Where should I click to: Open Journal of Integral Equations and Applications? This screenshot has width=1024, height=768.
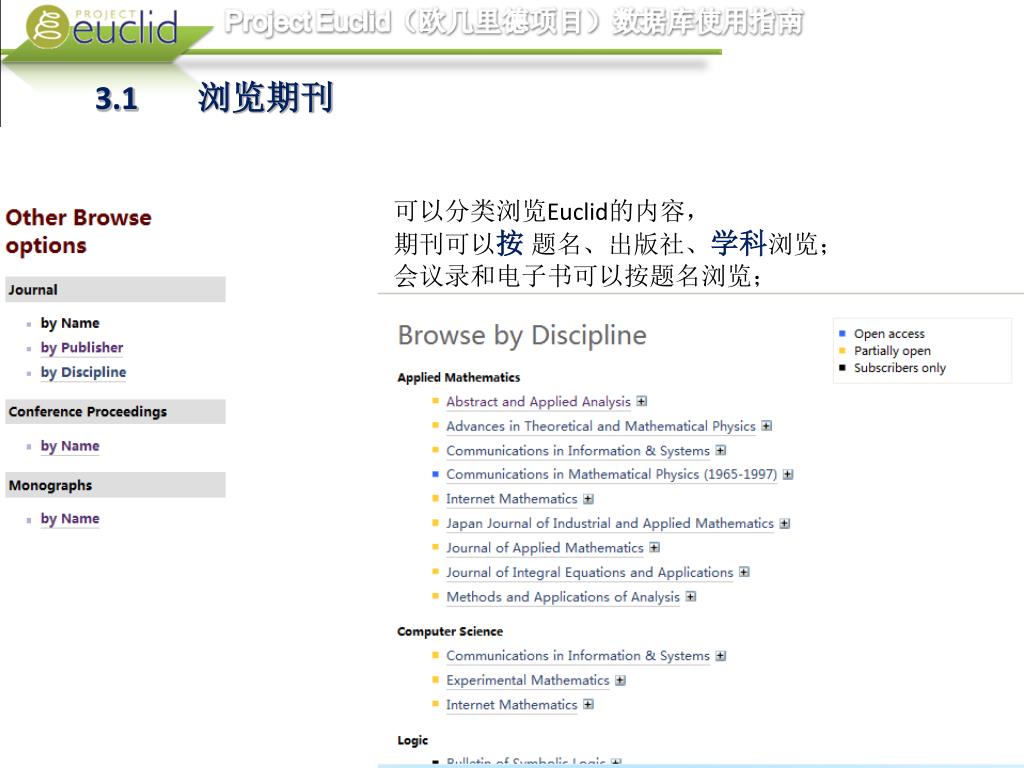(x=590, y=573)
